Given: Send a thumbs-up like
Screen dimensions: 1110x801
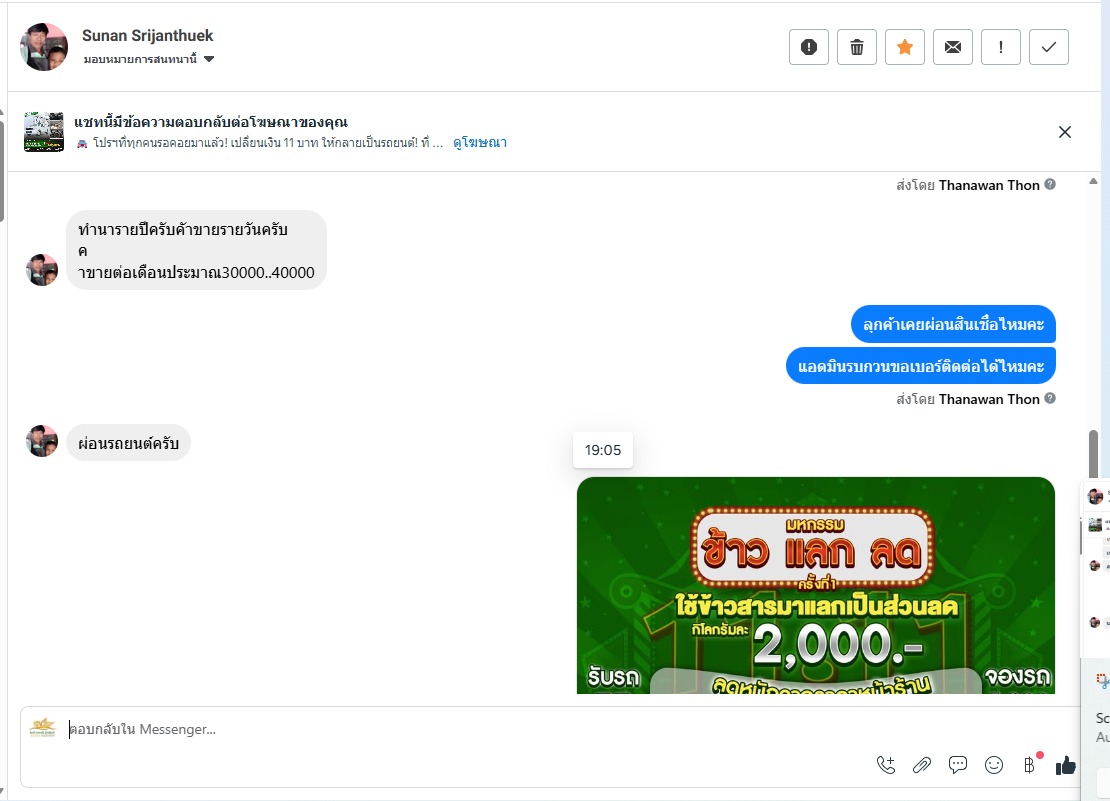Looking at the screenshot, I should pyautogui.click(x=1065, y=765).
